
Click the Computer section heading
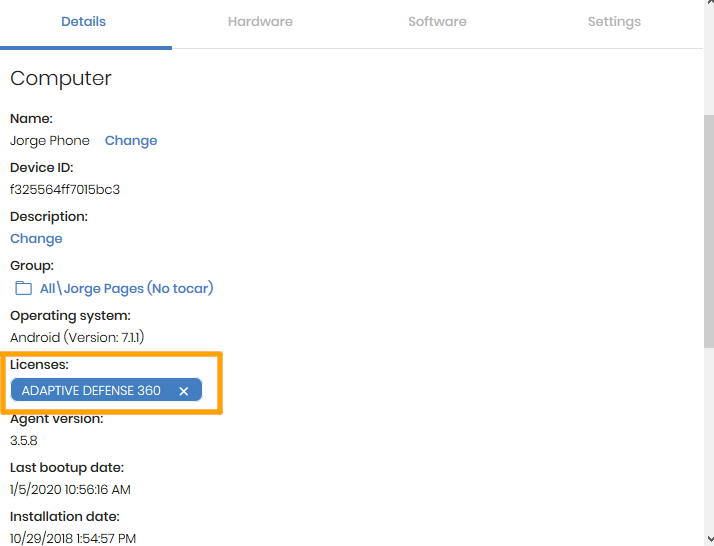(x=61, y=78)
